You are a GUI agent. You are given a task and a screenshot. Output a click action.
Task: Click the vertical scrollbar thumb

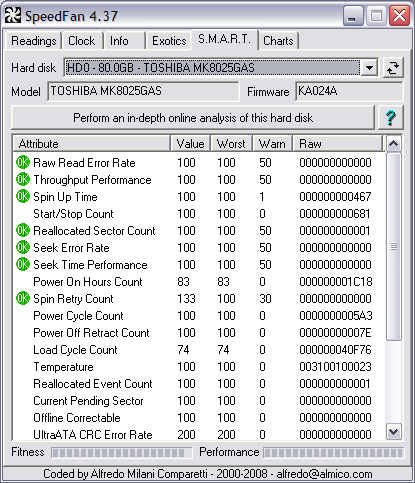click(x=394, y=247)
